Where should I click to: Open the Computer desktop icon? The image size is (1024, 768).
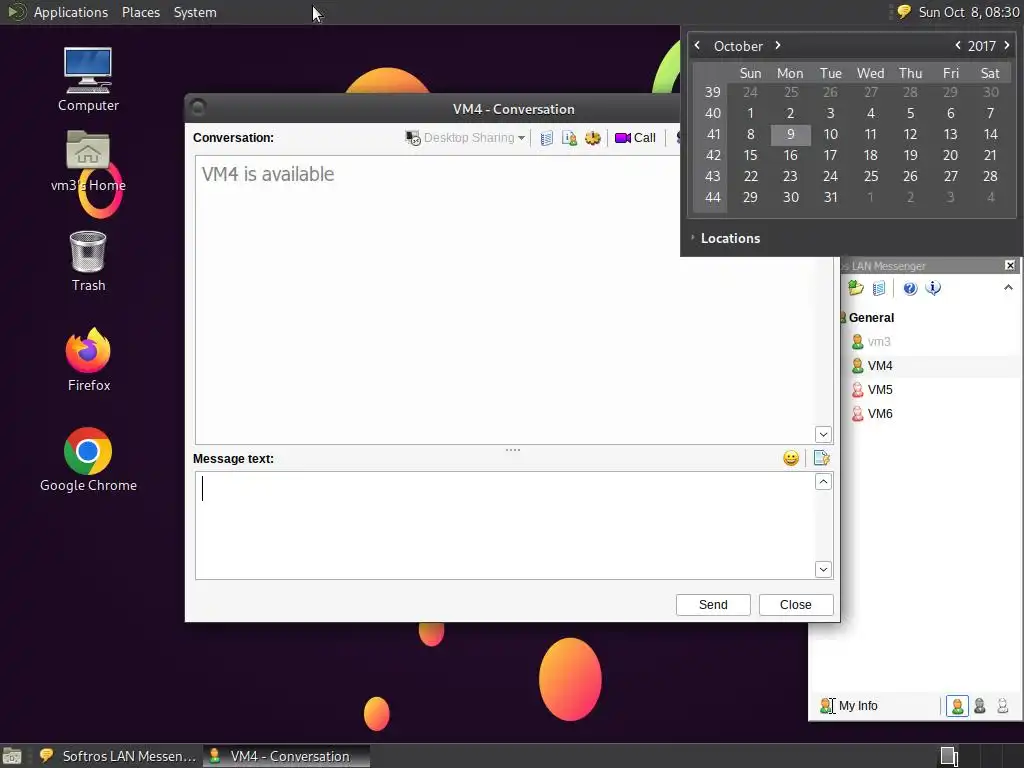[x=88, y=80]
